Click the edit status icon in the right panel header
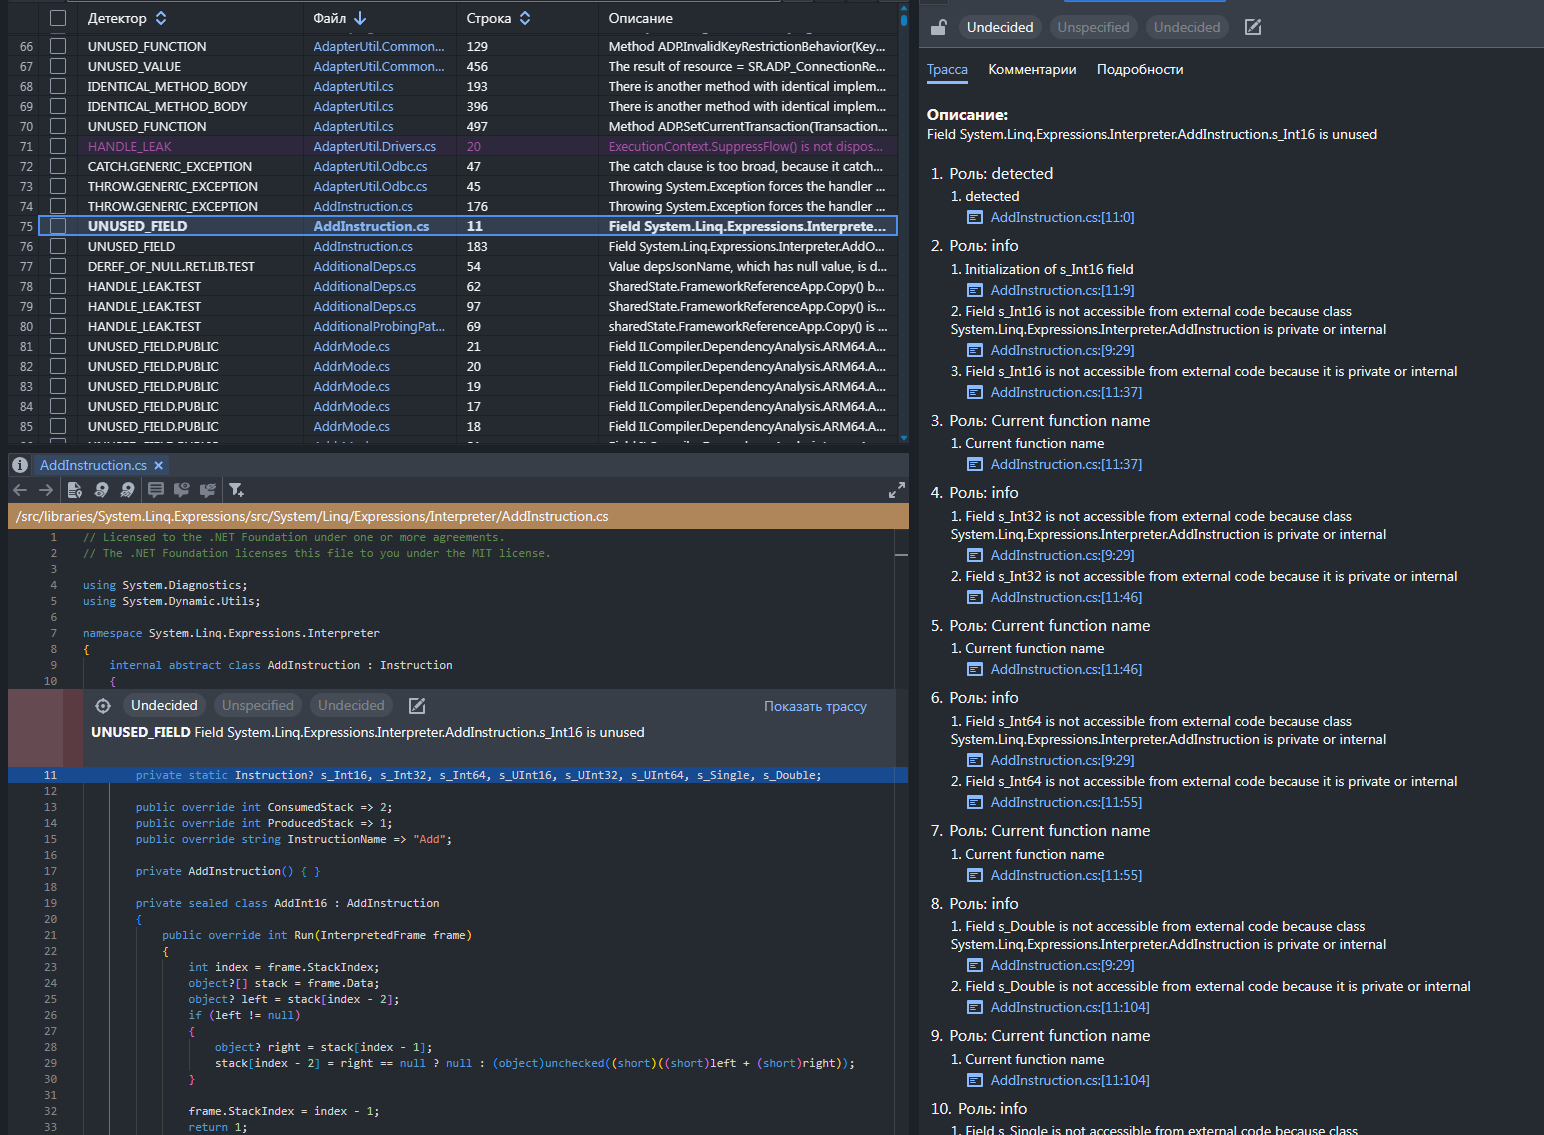Viewport: 1544px width, 1135px height. click(x=1252, y=28)
